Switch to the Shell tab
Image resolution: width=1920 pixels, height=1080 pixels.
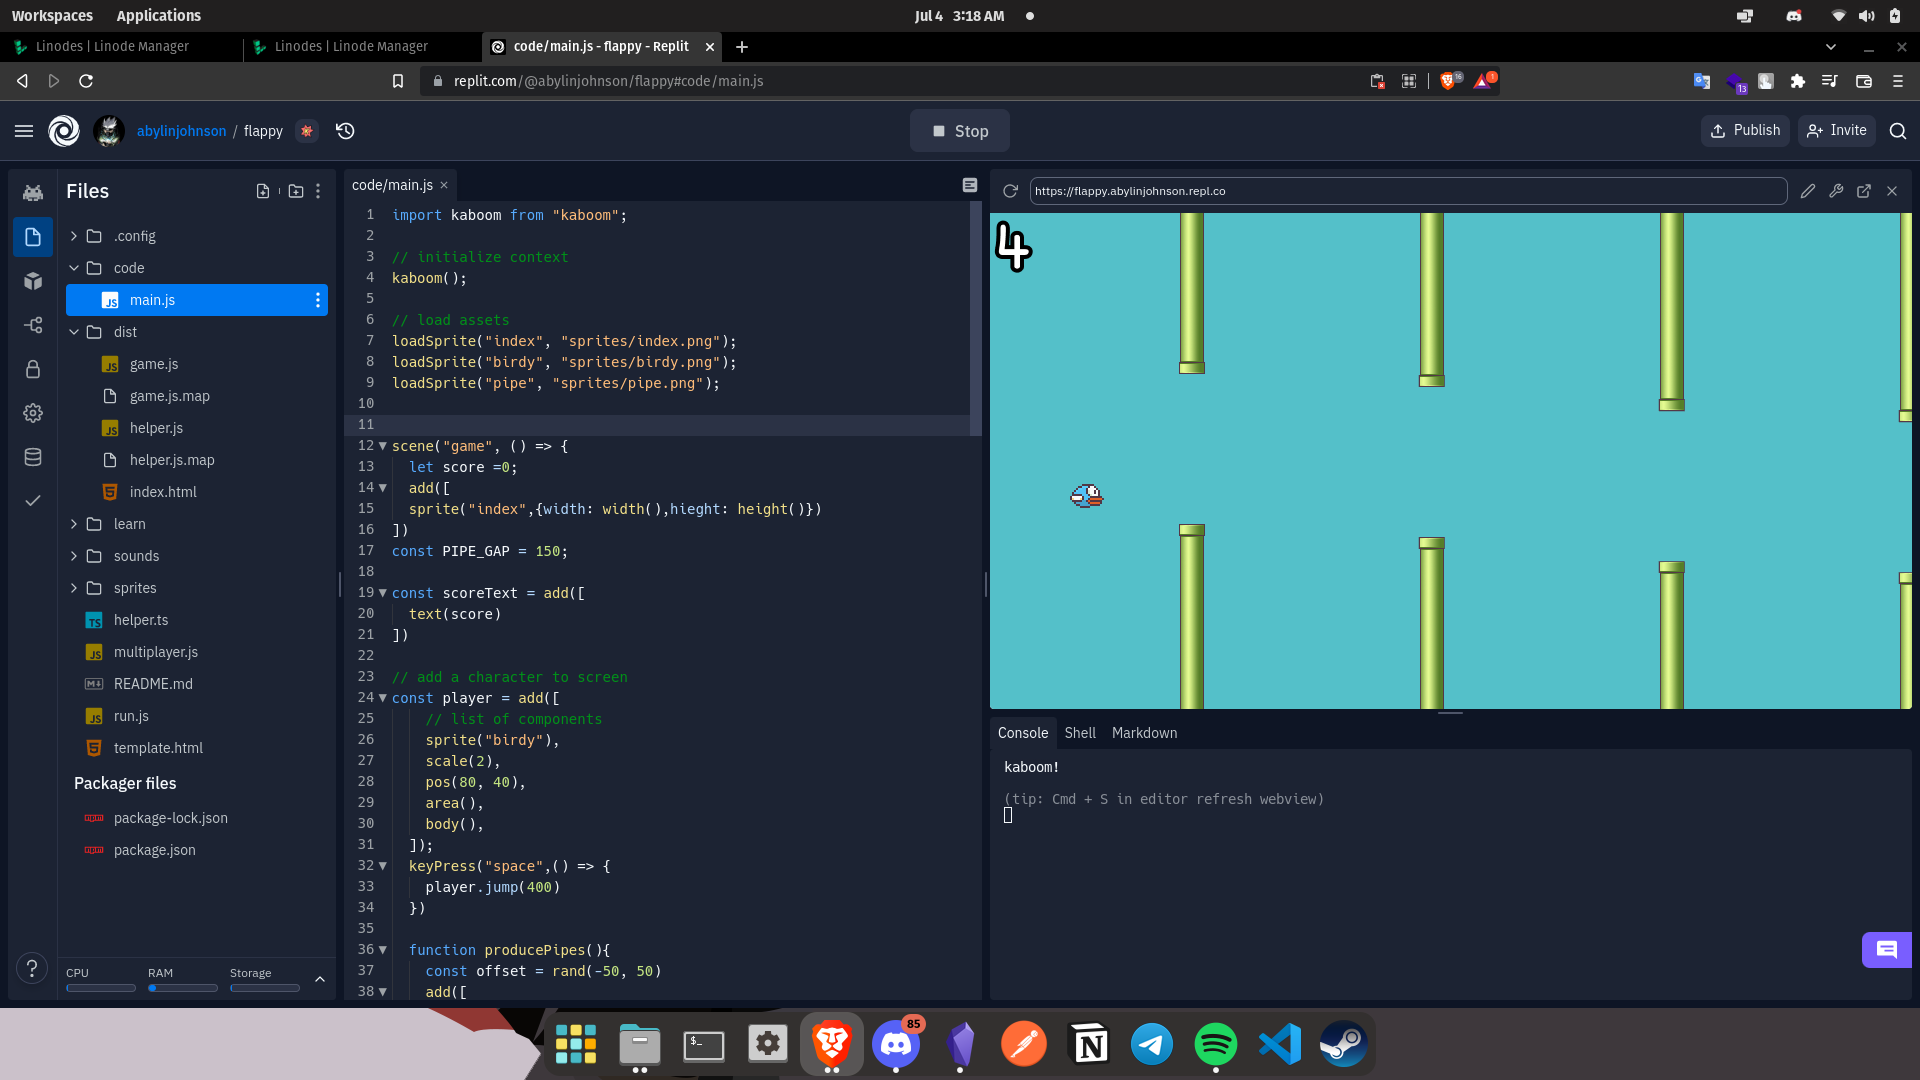click(1080, 733)
